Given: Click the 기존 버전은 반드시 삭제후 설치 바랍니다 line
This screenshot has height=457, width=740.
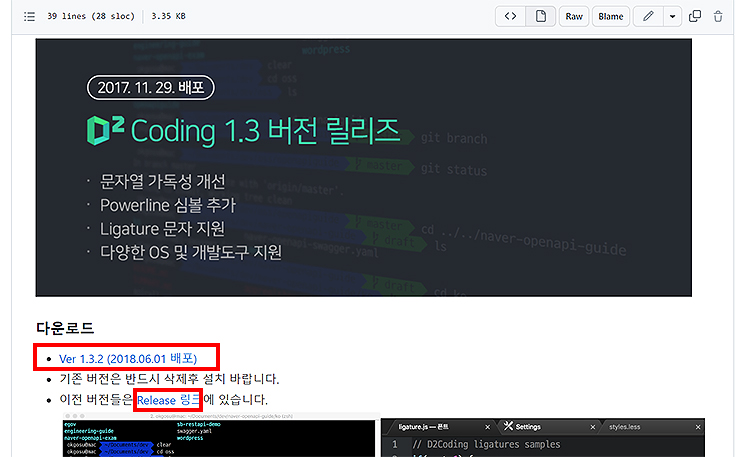Looking at the screenshot, I should click(x=169, y=379).
